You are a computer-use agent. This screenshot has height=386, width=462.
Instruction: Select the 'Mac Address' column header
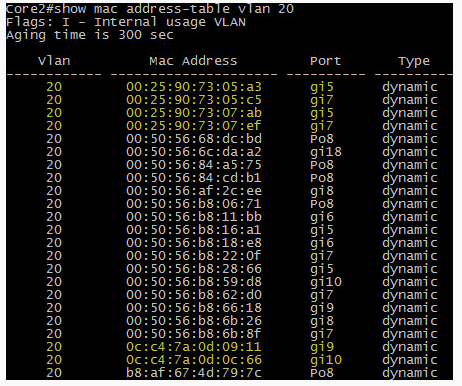click(x=193, y=61)
